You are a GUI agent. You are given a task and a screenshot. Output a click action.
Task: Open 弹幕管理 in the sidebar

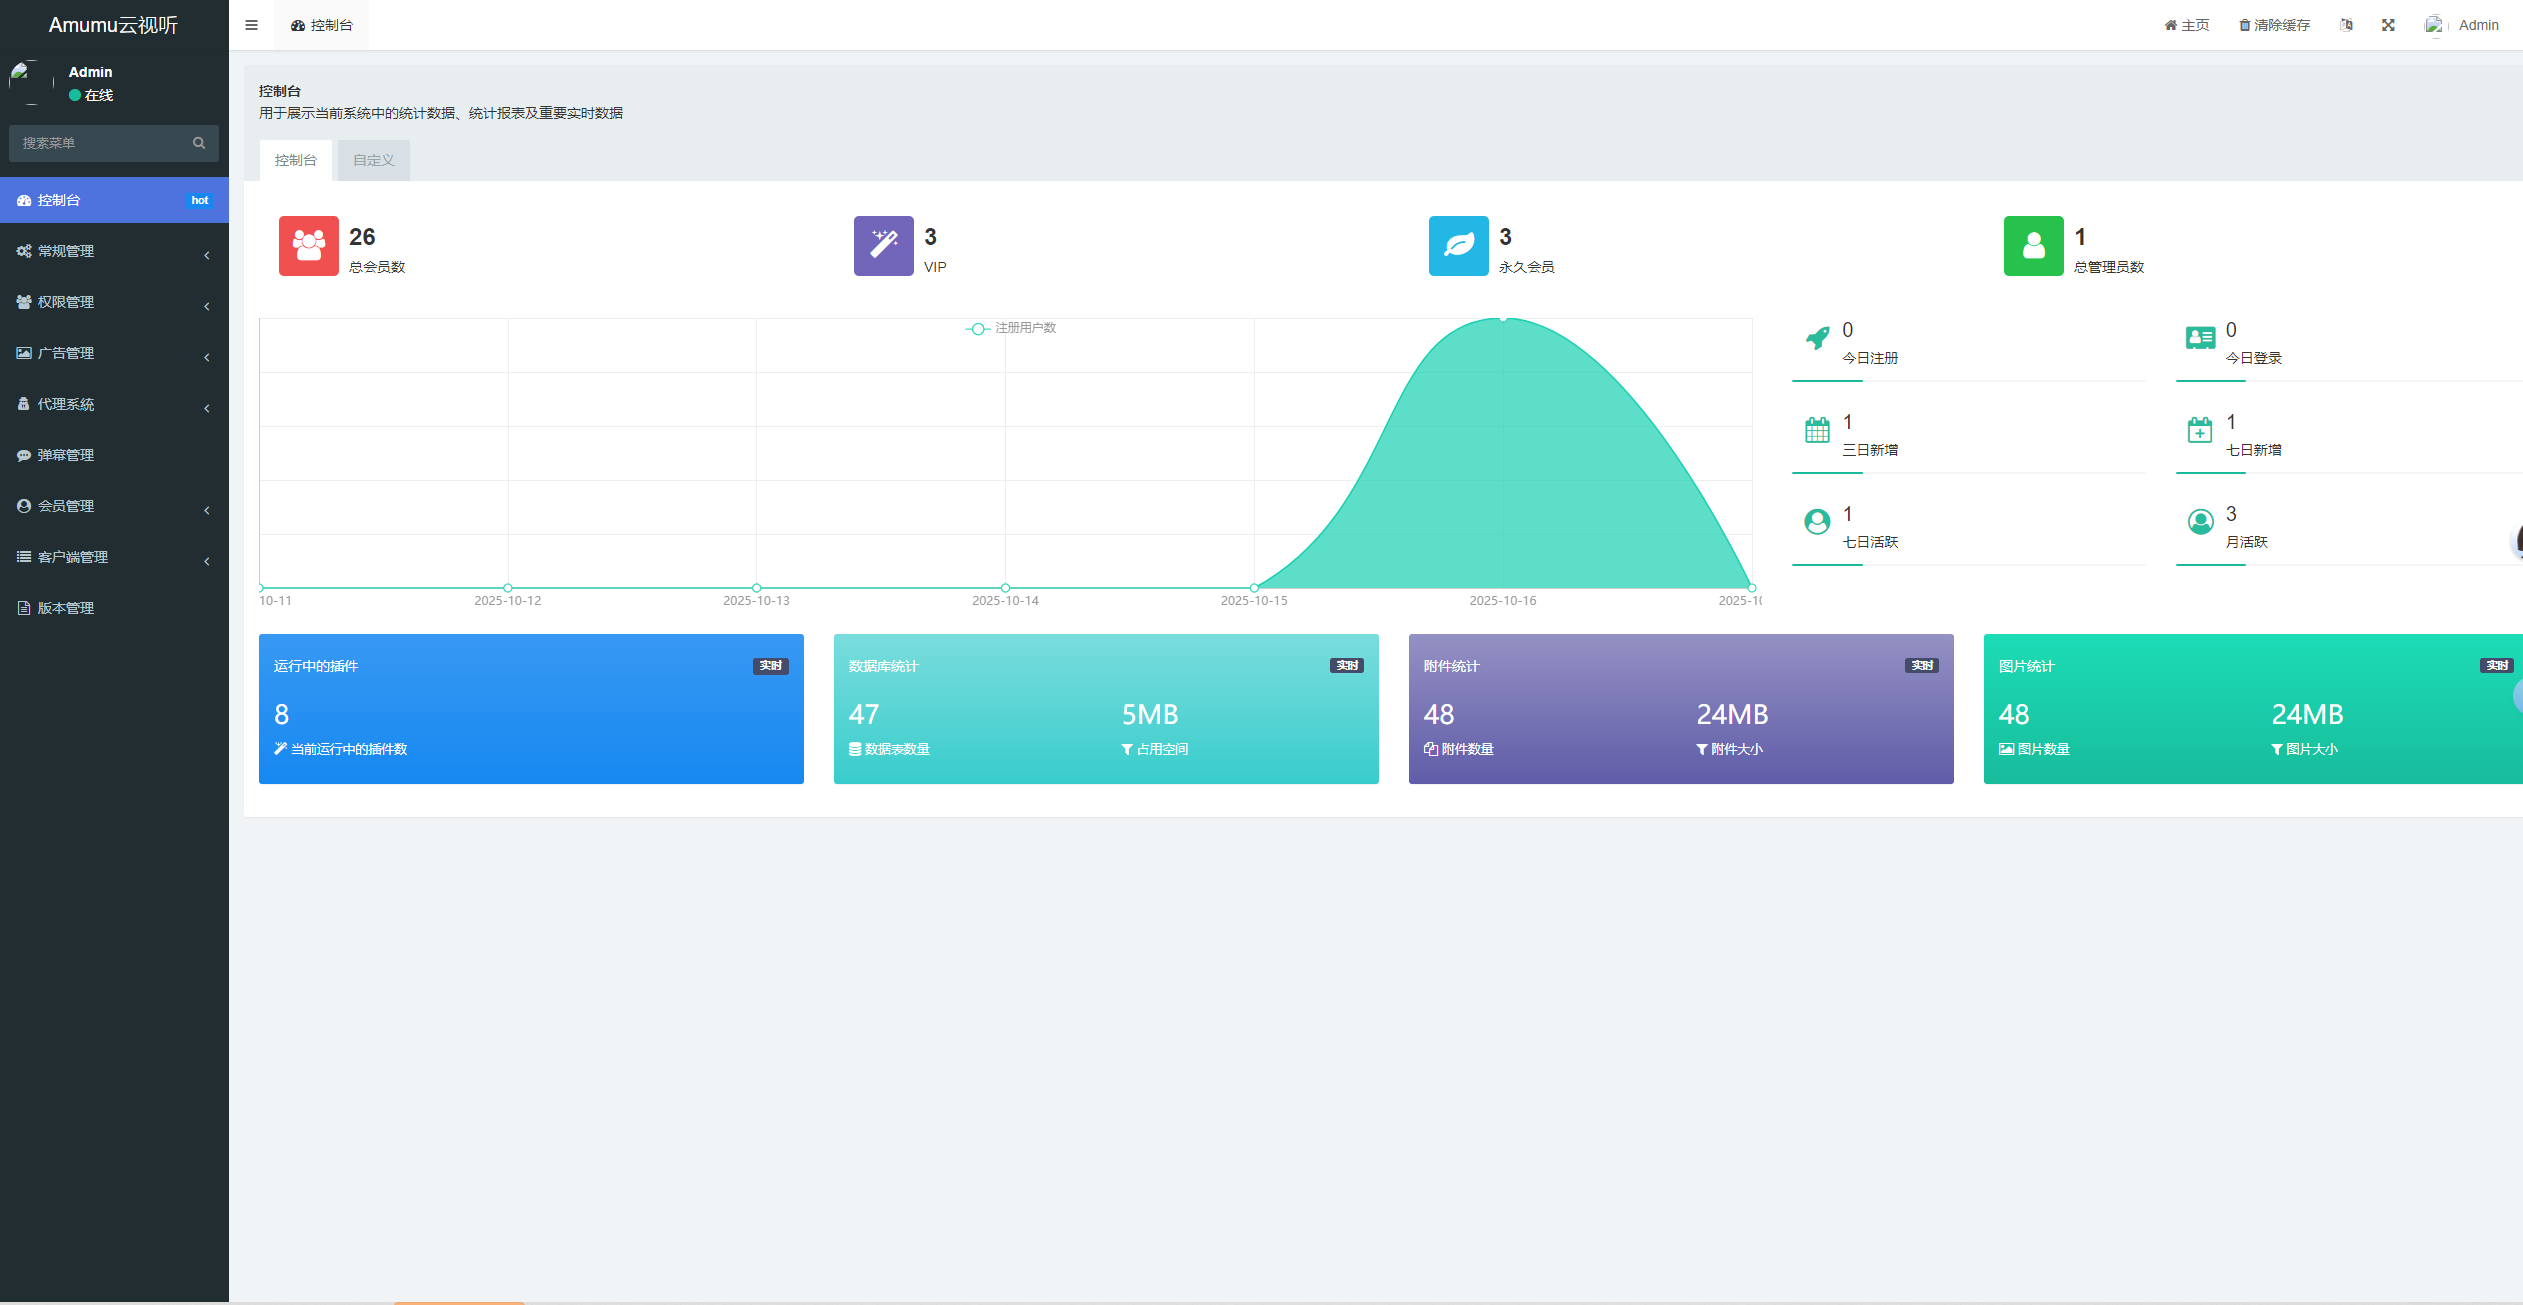coord(66,455)
